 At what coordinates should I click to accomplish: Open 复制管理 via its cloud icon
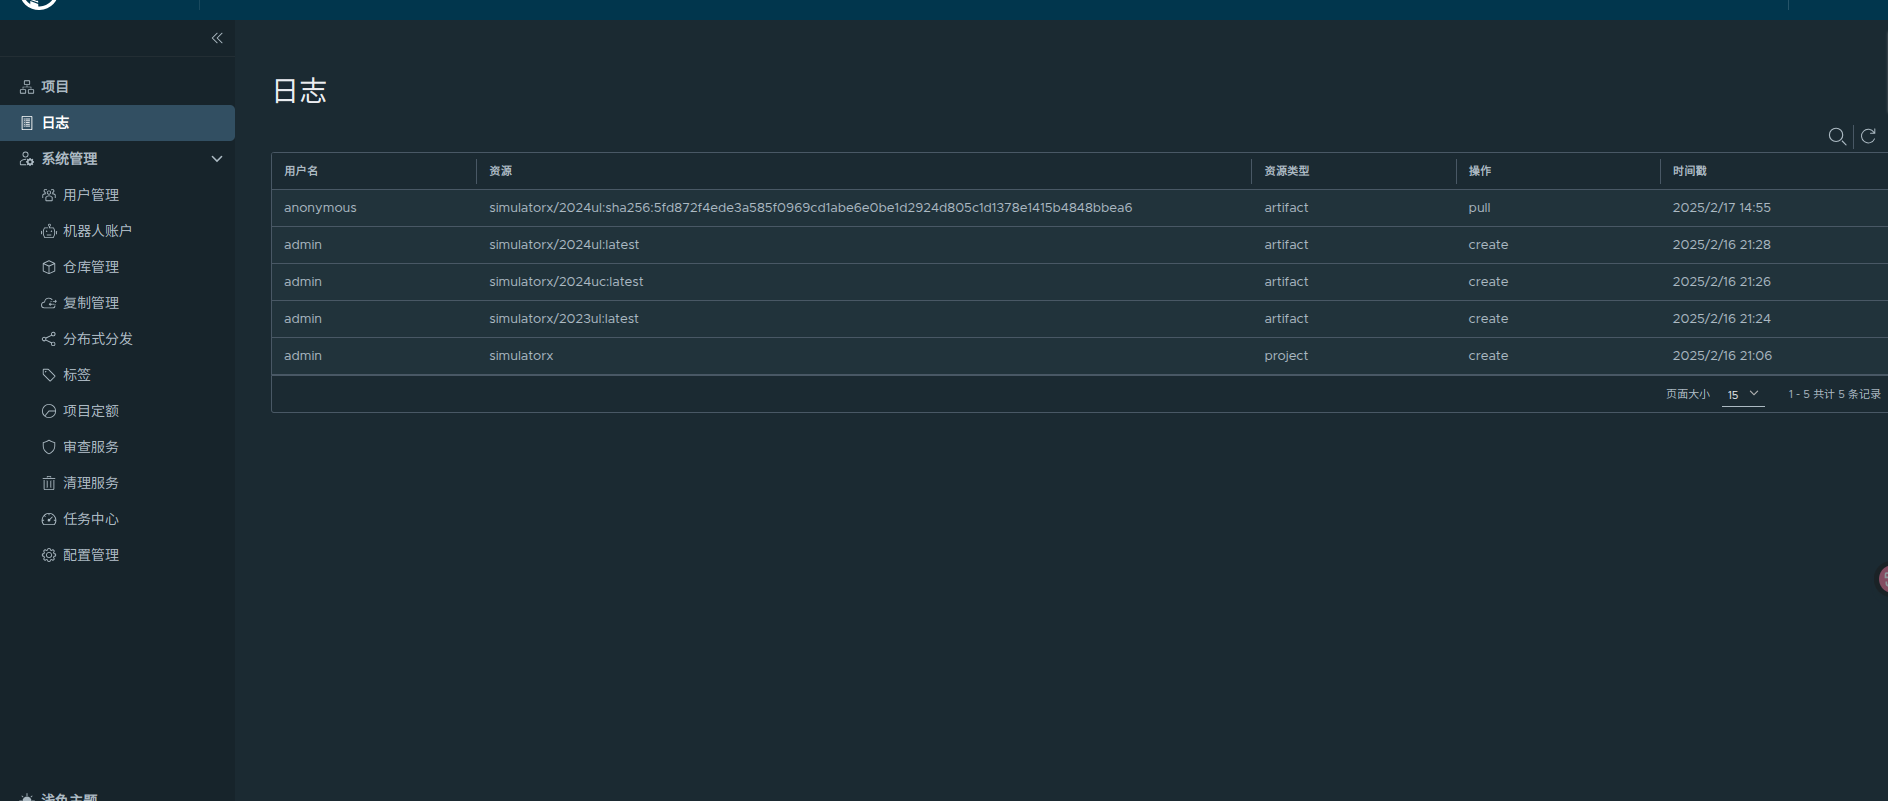pos(49,303)
